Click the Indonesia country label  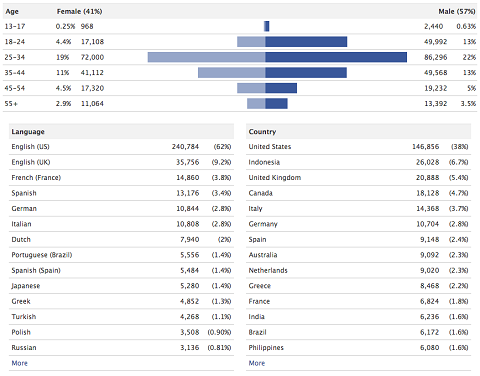264,162
